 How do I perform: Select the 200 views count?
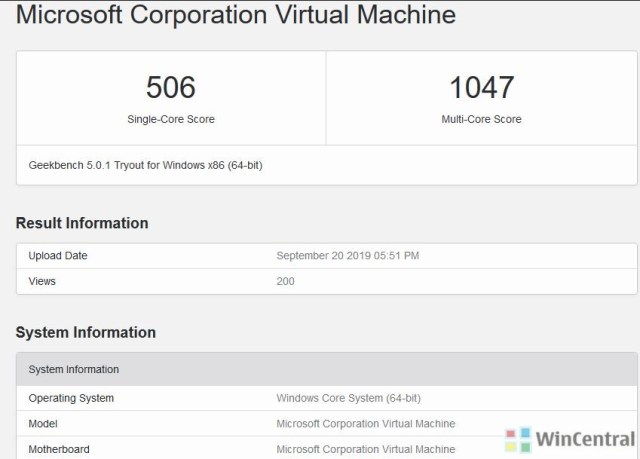pyautogui.click(x=285, y=281)
